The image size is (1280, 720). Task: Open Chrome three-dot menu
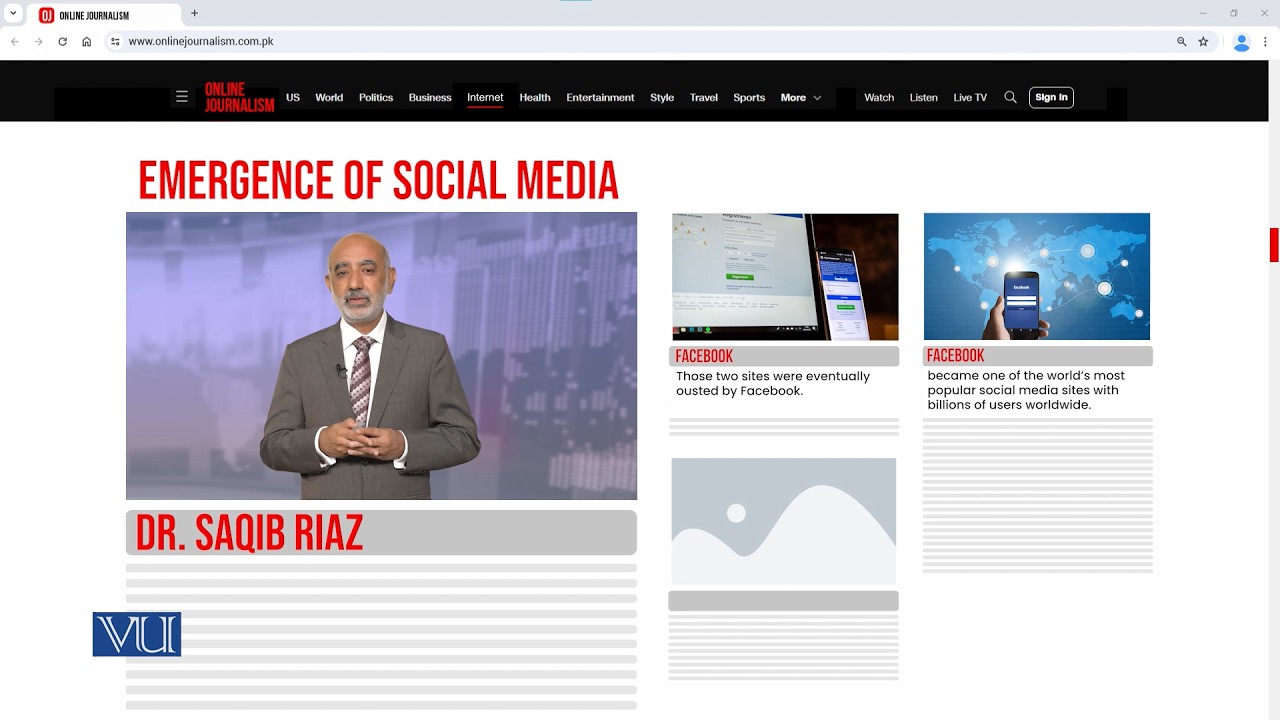[1265, 42]
